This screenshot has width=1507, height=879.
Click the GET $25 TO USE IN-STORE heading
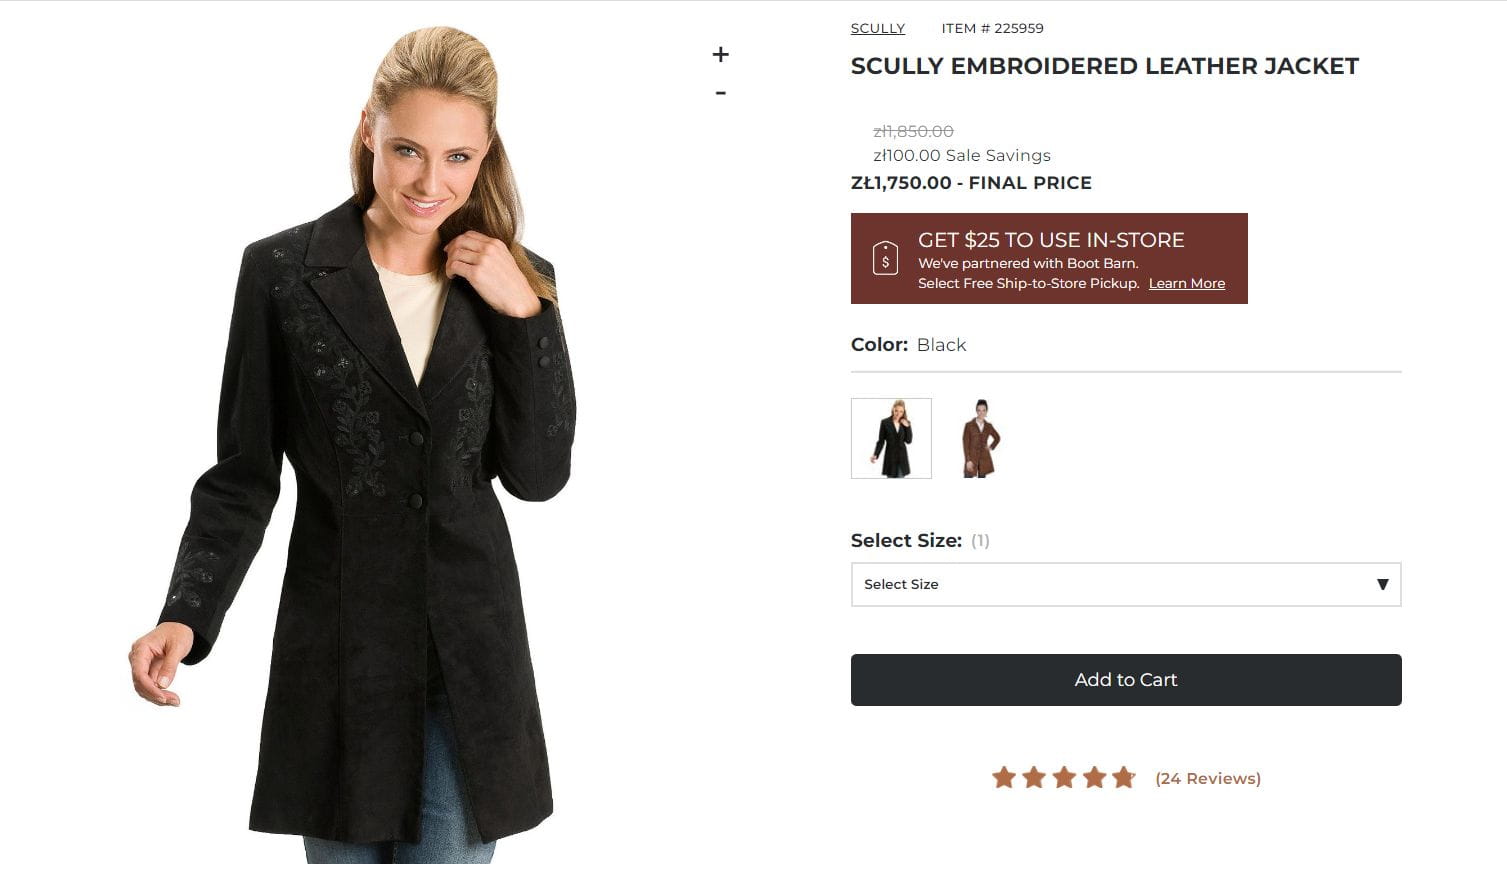coord(1050,240)
